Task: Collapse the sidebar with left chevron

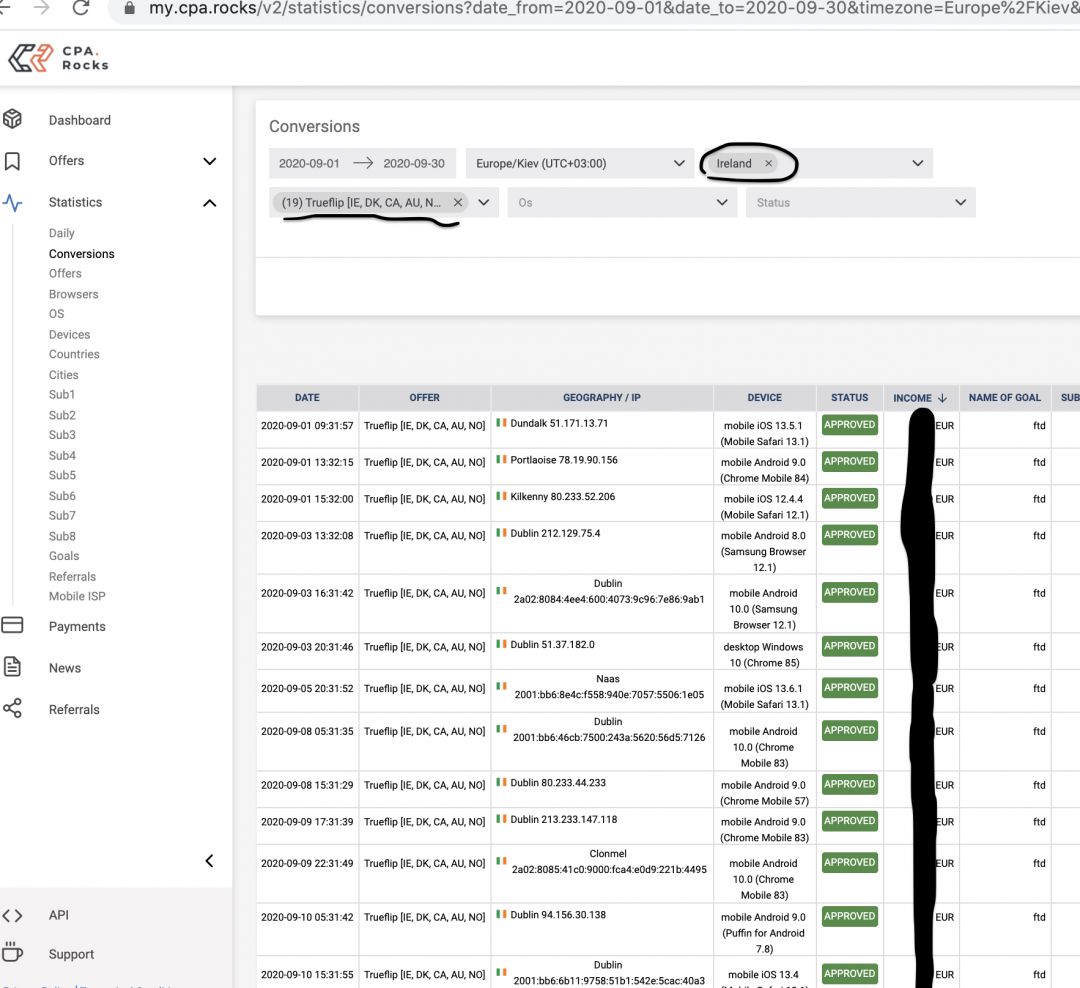Action: [209, 861]
